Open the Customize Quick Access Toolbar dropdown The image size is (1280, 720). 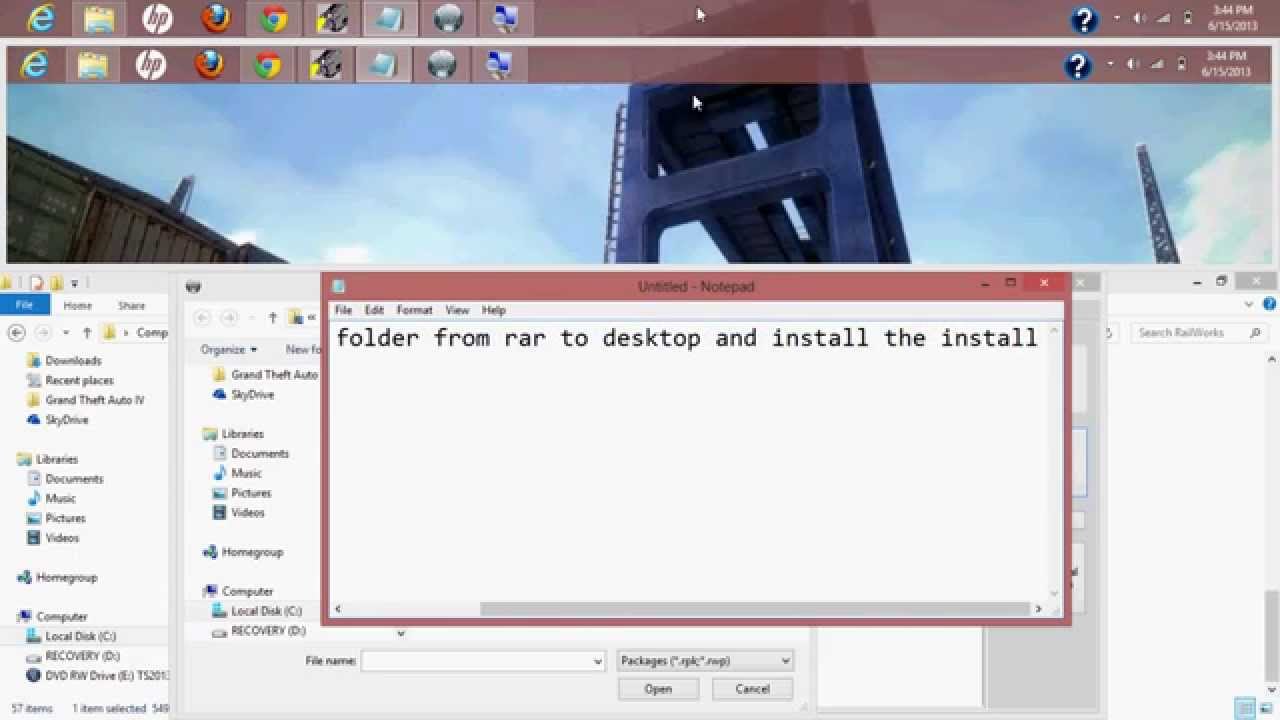(x=75, y=284)
